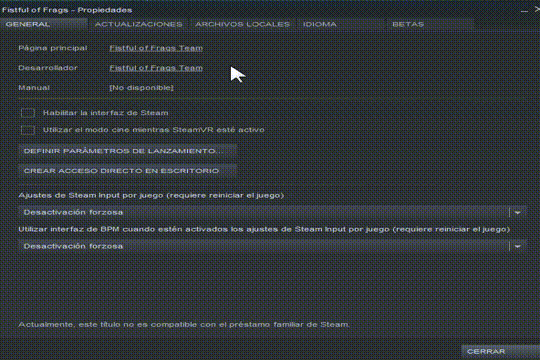Switch to the GENERAL tab
This screenshot has width=540, height=360.
point(44,24)
